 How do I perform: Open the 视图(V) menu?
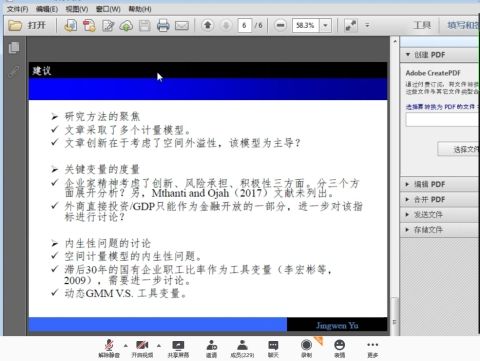77,9
